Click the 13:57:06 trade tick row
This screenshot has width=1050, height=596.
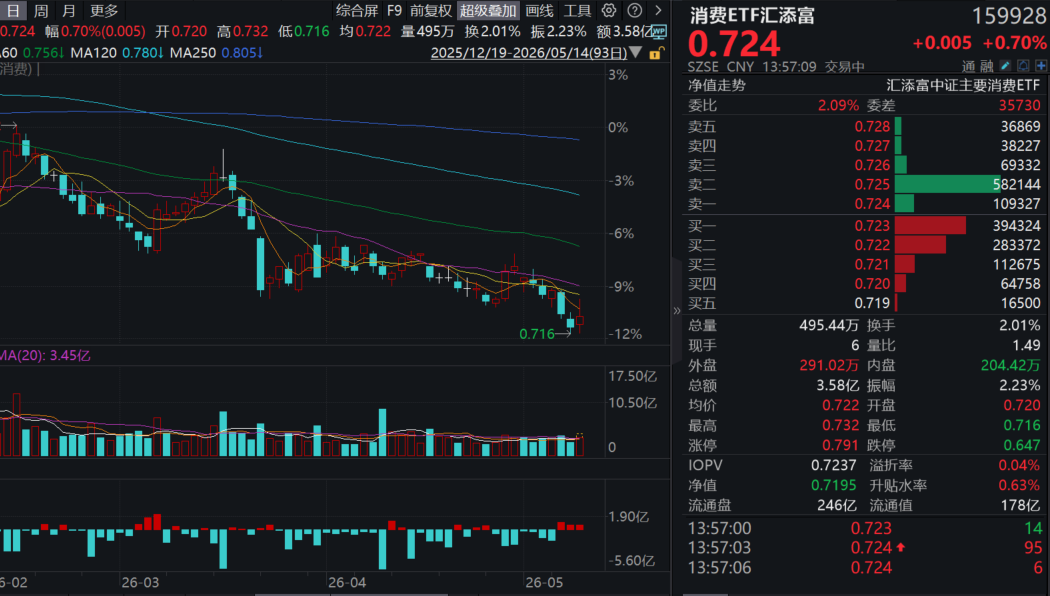(865, 568)
